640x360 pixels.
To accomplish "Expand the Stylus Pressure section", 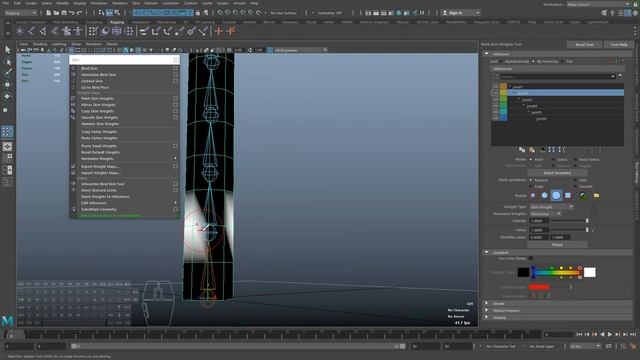I will (486, 310).
